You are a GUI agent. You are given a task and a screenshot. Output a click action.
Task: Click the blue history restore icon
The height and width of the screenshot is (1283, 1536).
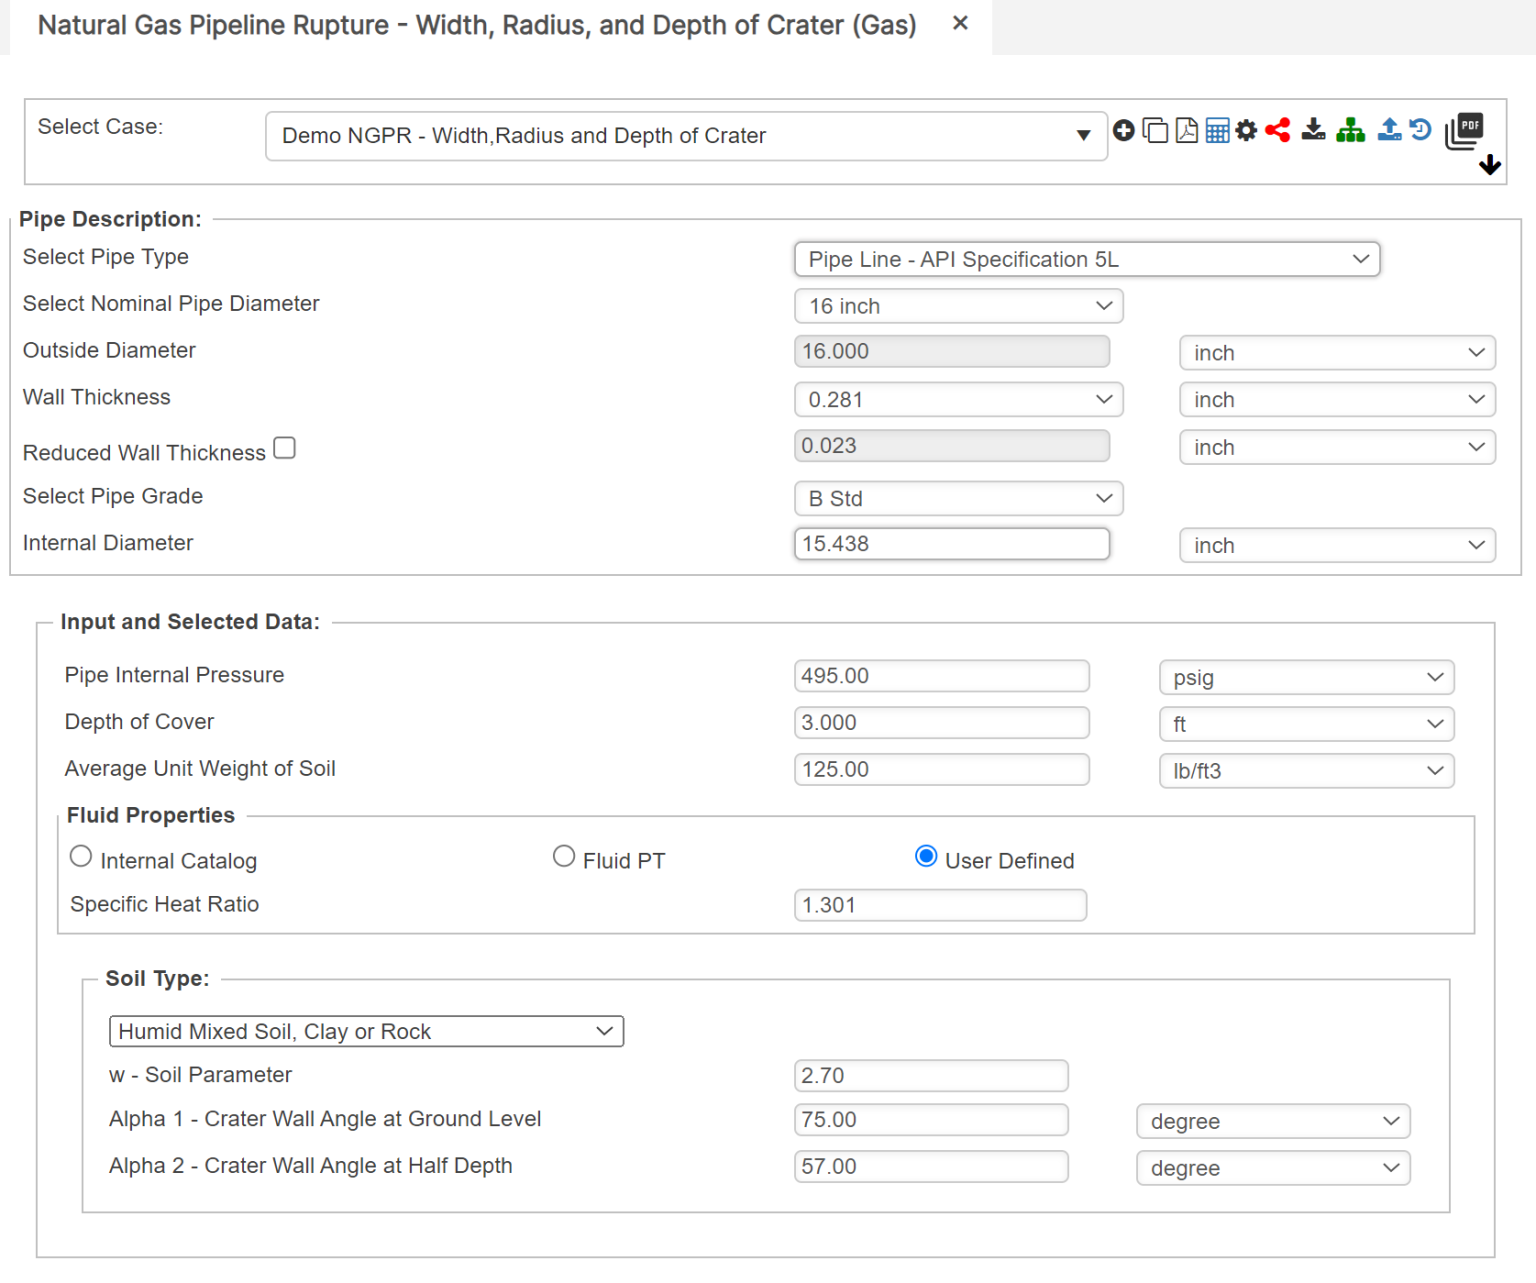pos(1420,130)
